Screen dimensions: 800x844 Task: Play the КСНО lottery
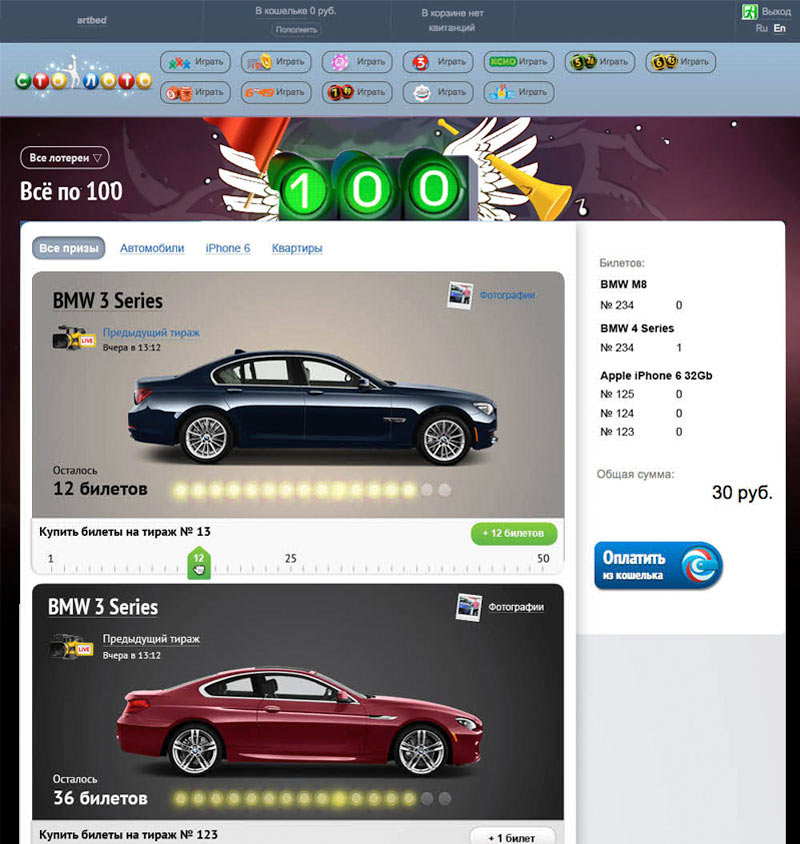(518, 62)
